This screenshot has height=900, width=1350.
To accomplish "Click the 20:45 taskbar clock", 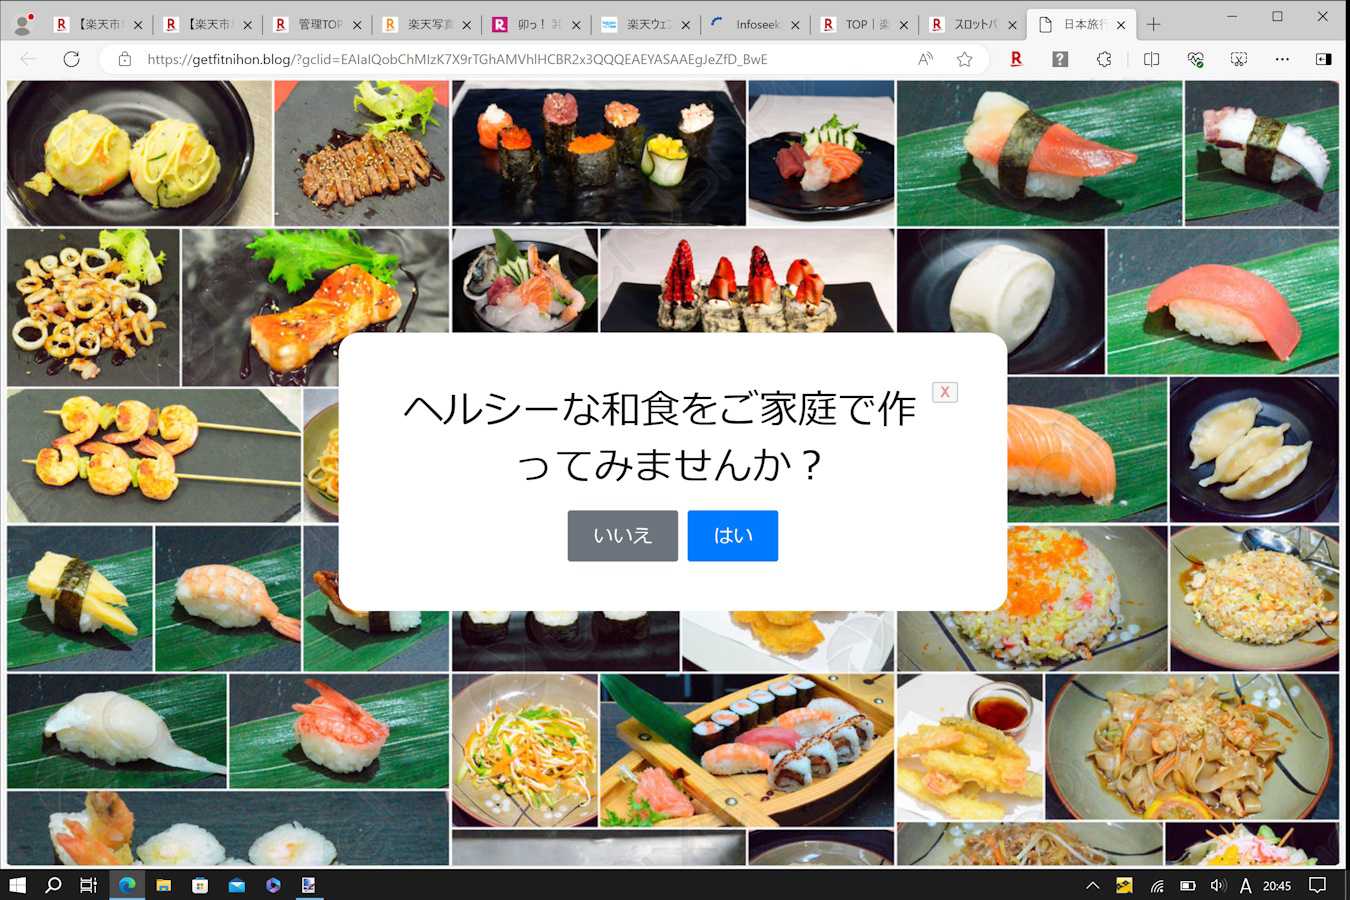I will pos(1277,885).
